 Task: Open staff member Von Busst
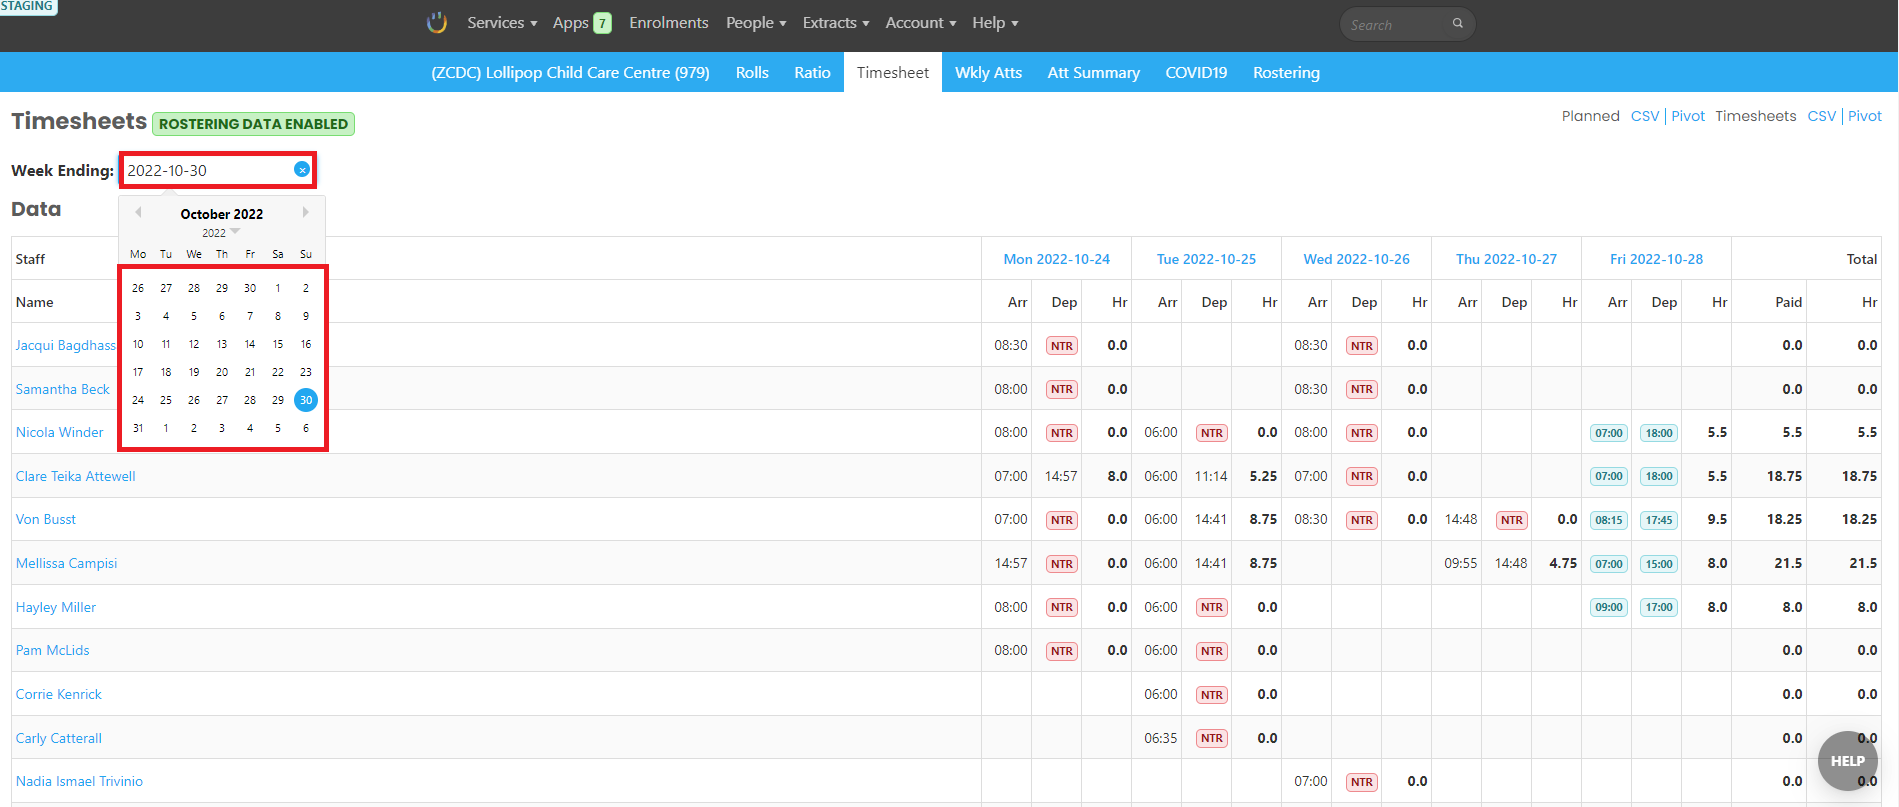point(45,519)
